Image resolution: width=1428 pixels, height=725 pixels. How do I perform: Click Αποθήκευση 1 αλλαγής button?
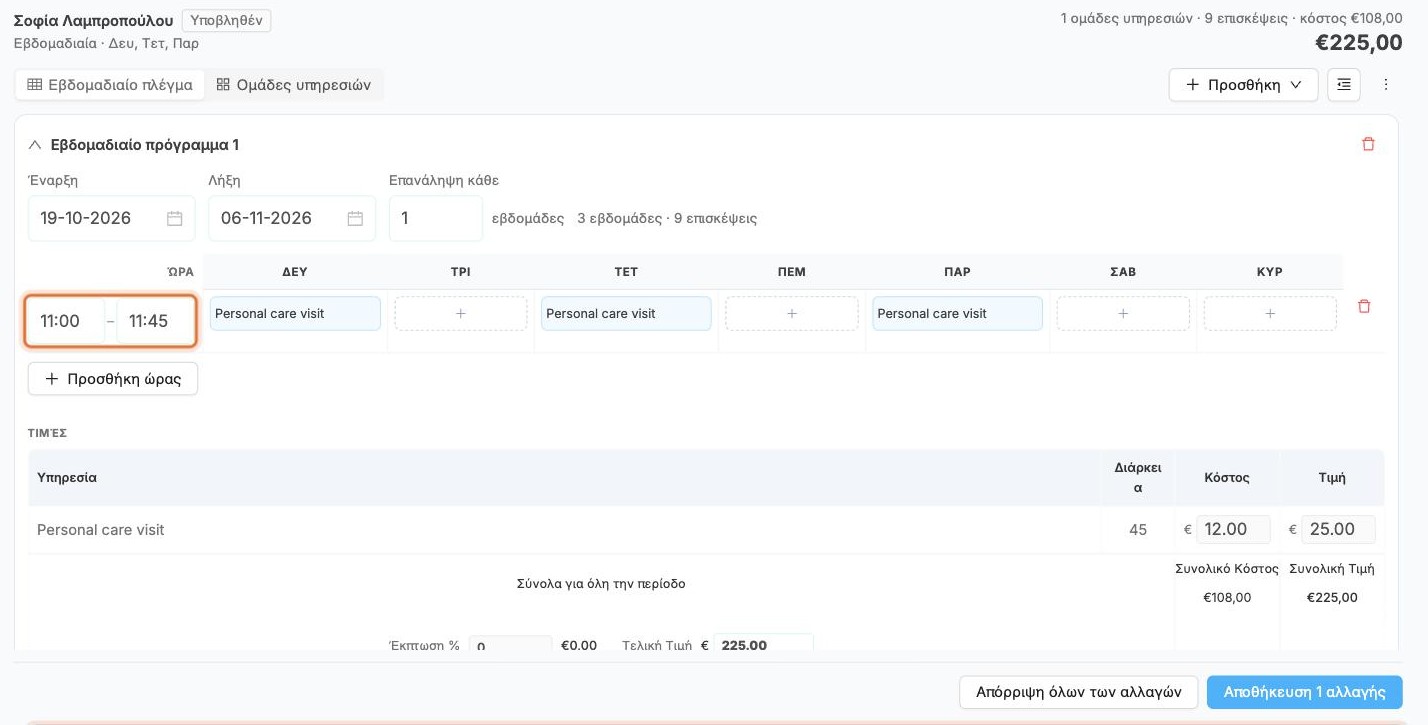click(x=1304, y=692)
